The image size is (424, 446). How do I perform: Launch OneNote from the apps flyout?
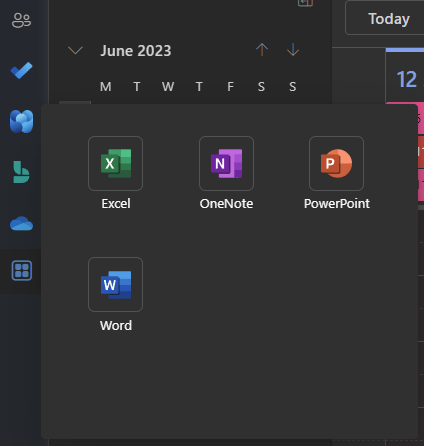click(226, 163)
